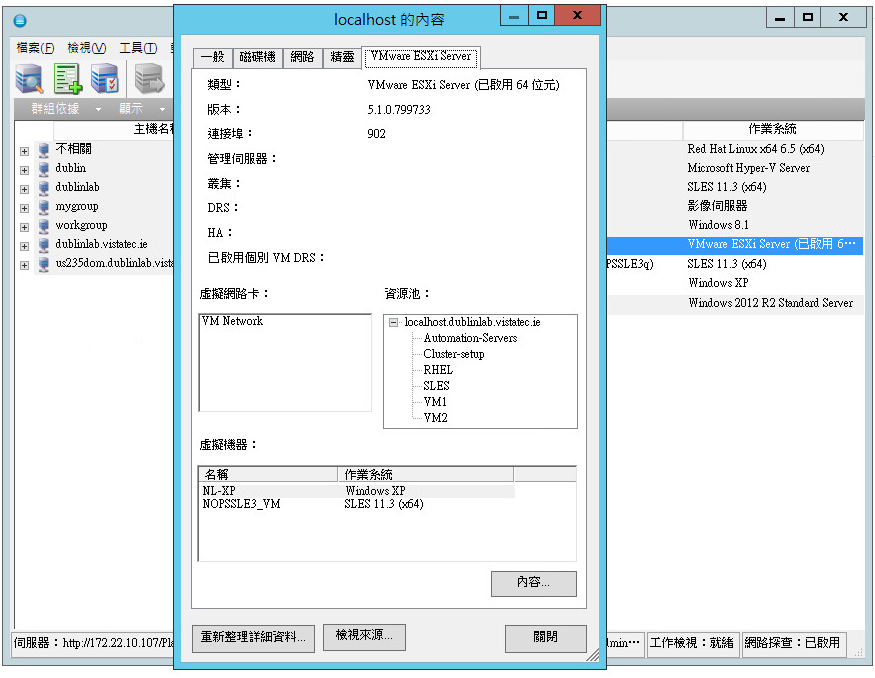Viewport: 875px width, 678px height.
Task: Open the 檔案 menu
Action: (35, 48)
